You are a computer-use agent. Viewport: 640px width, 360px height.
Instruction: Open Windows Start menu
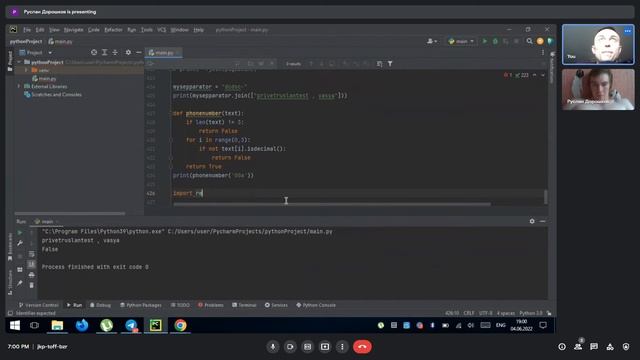[x=15, y=325]
